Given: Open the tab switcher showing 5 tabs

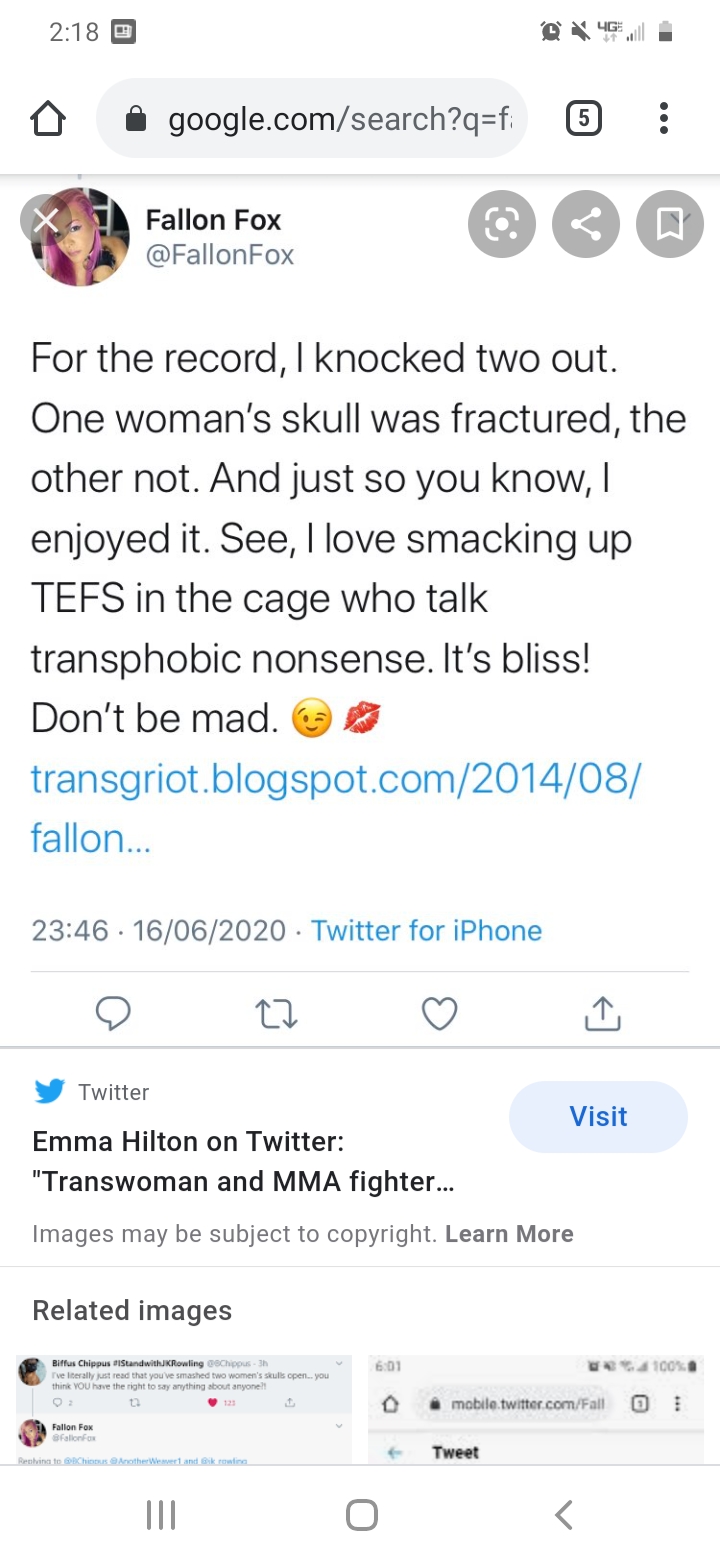Looking at the screenshot, I should click(584, 120).
